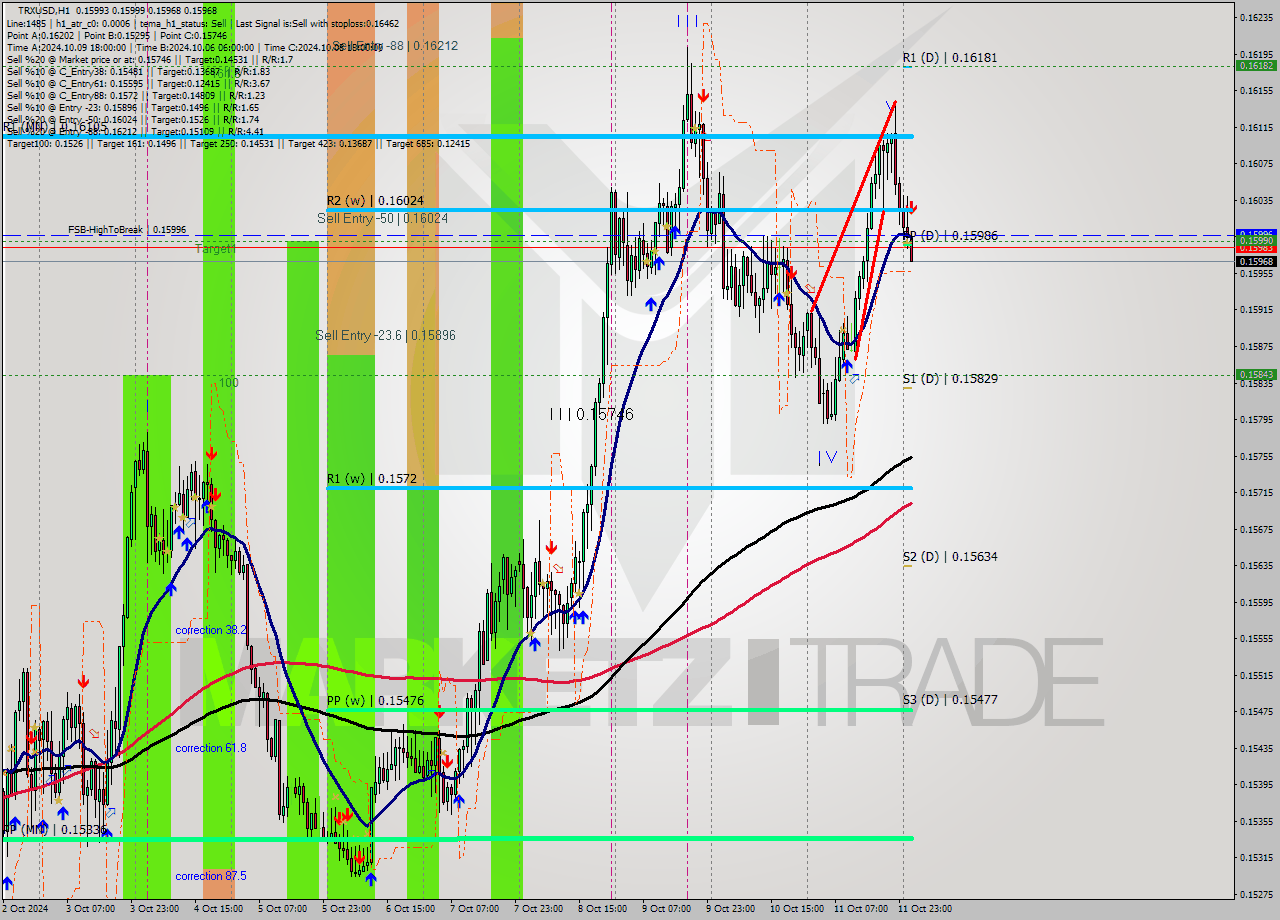Click 0.15715 on the price axis
This screenshot has width=1280, height=920.
click(x=1255, y=492)
